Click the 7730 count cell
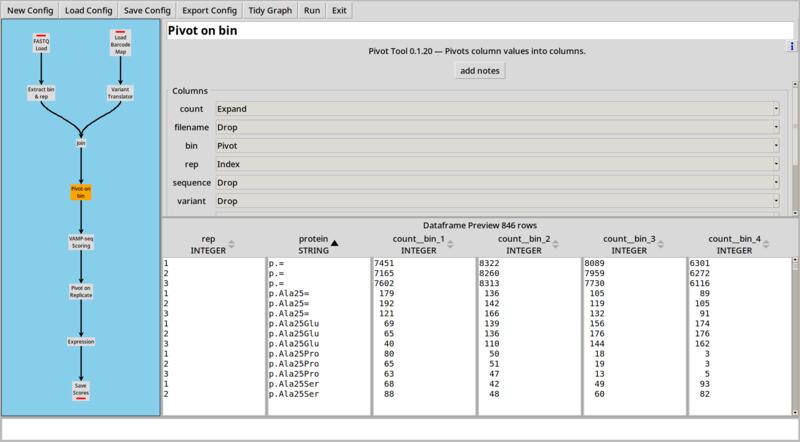 (x=594, y=283)
